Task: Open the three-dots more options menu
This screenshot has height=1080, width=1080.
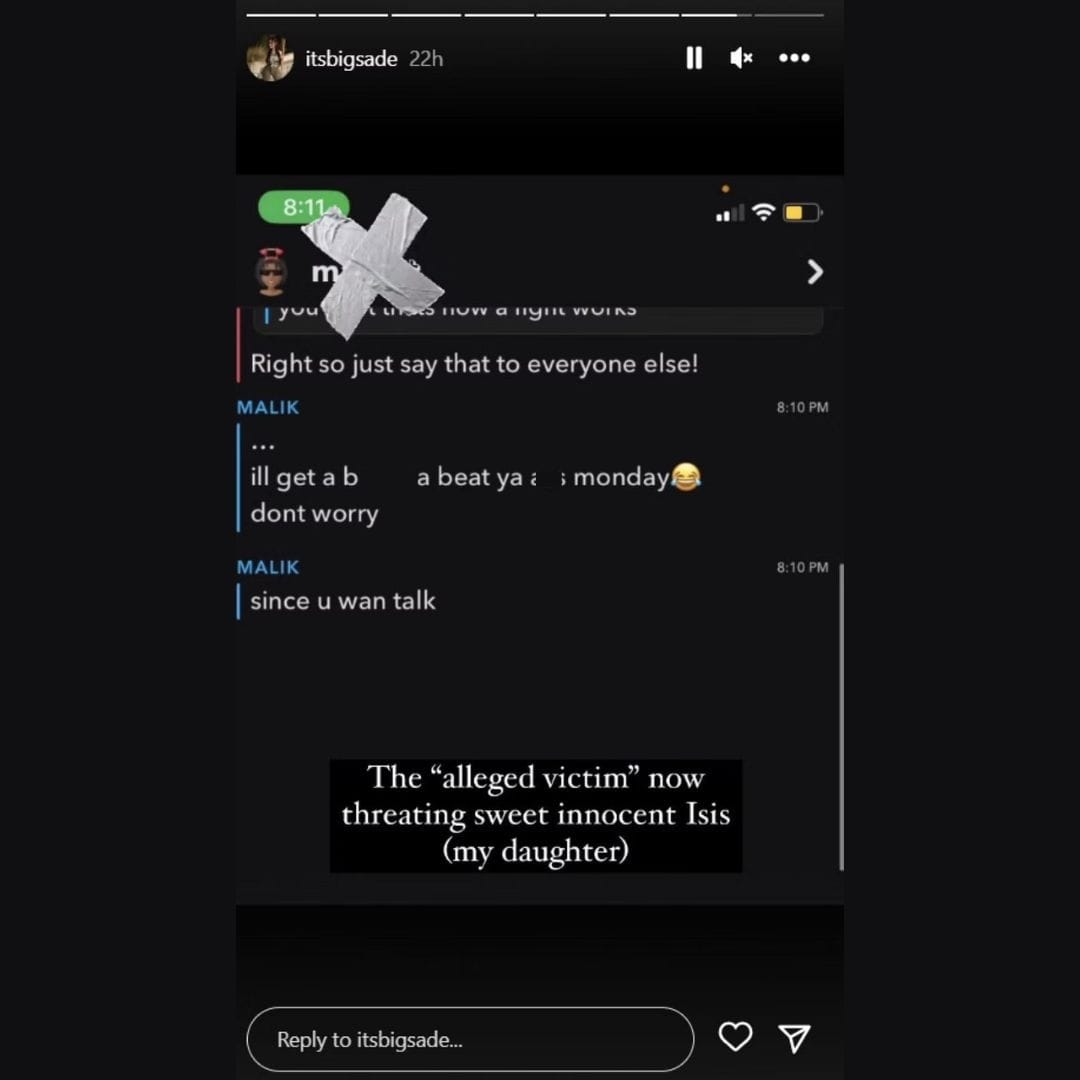Action: [x=794, y=58]
